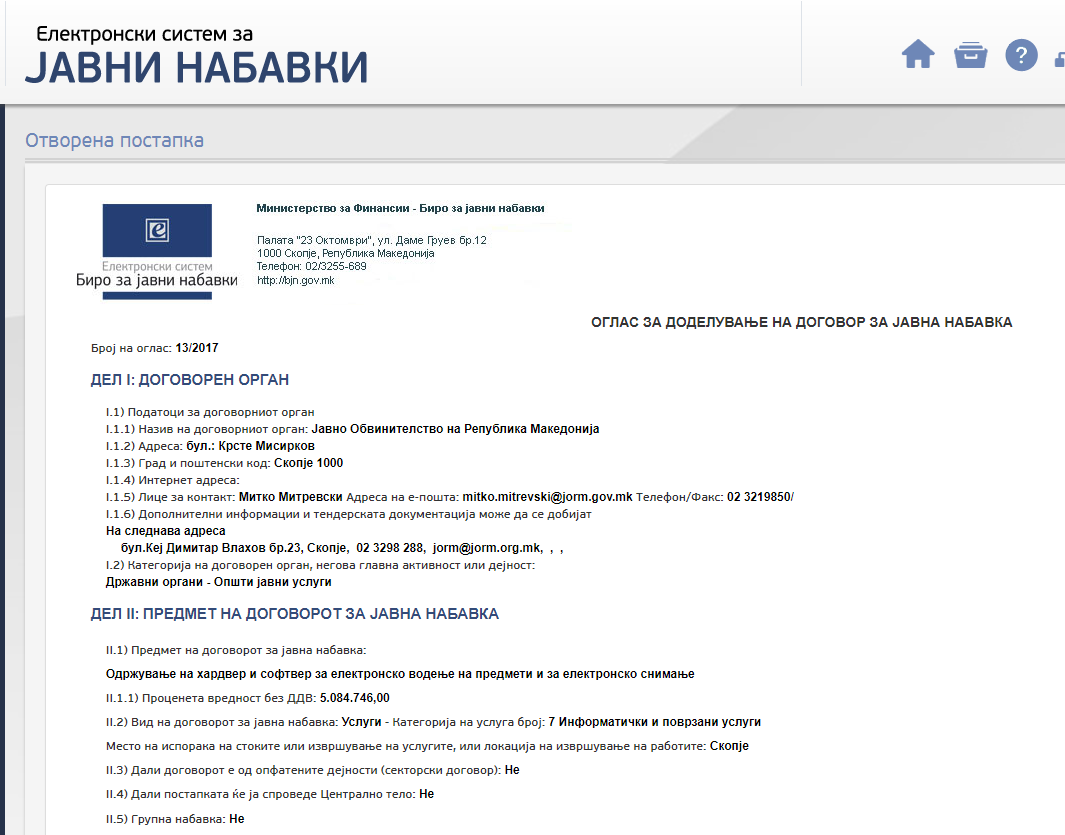This screenshot has width=1065, height=835.
Task: Click the ДЕЛ II section heading
Action: click(x=294, y=613)
